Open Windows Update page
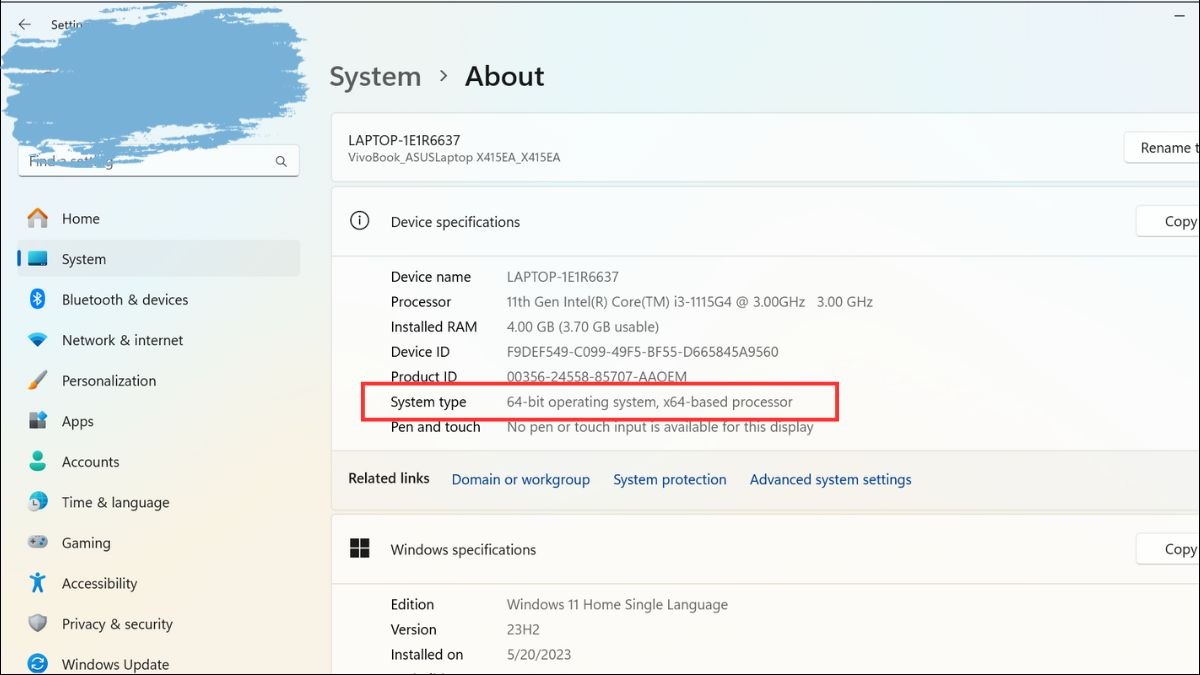The image size is (1200, 675). pos(159,664)
